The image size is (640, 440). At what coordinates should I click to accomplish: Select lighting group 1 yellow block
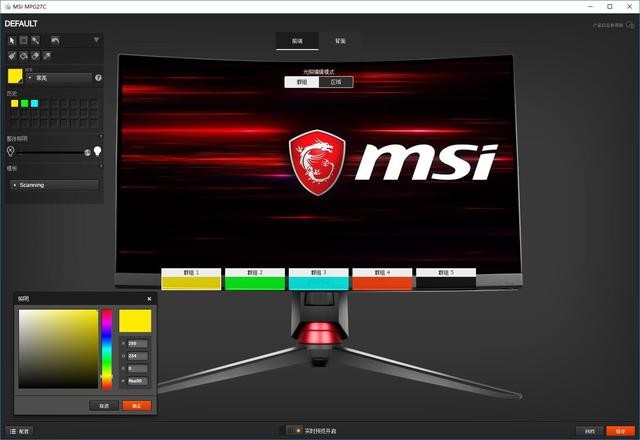[191, 279]
